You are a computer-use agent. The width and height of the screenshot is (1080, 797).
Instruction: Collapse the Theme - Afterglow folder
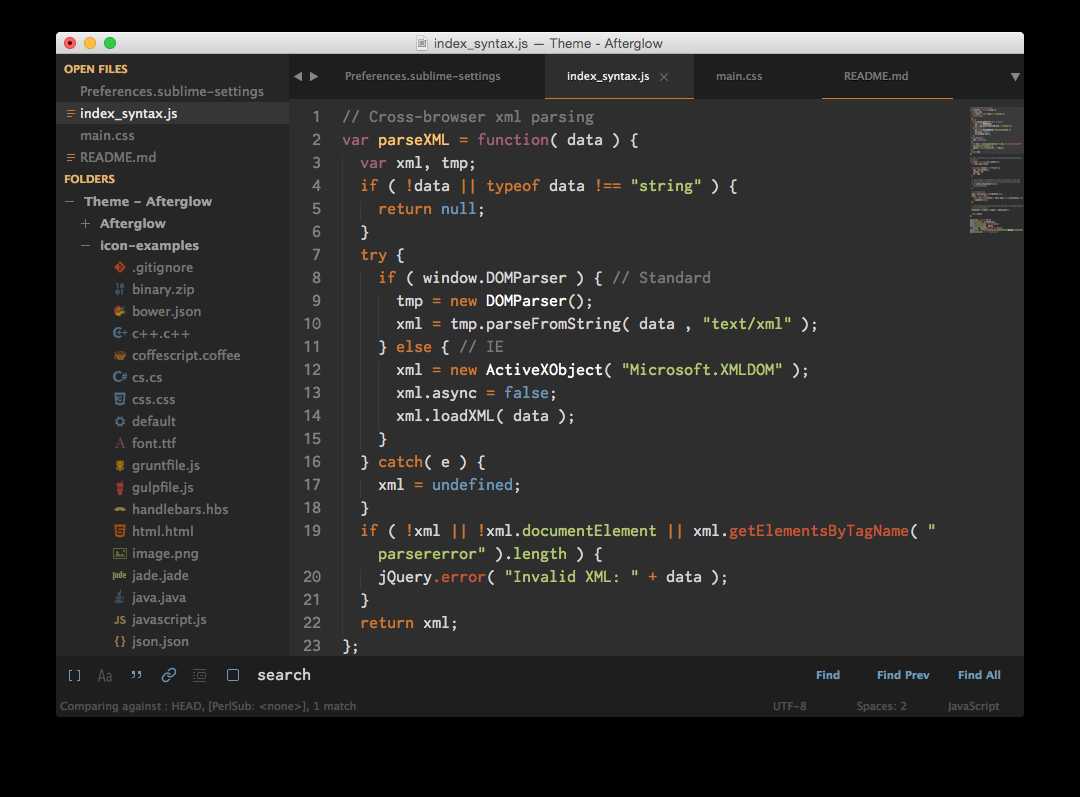(x=70, y=202)
